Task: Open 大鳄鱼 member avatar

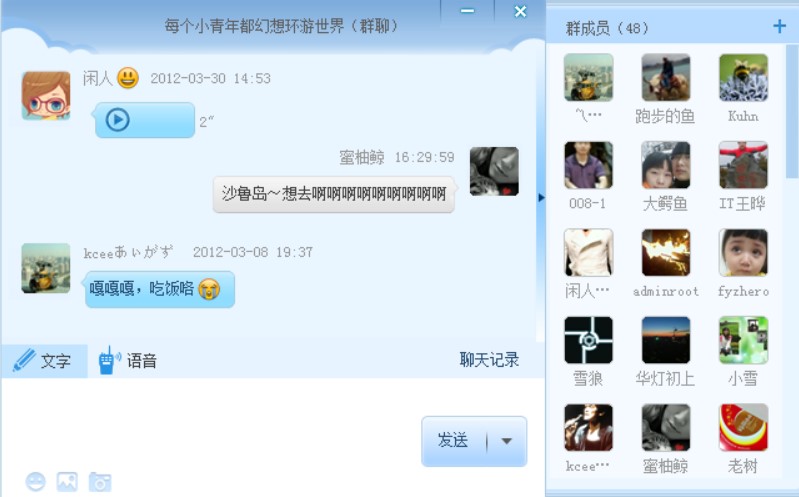Action: click(665, 165)
